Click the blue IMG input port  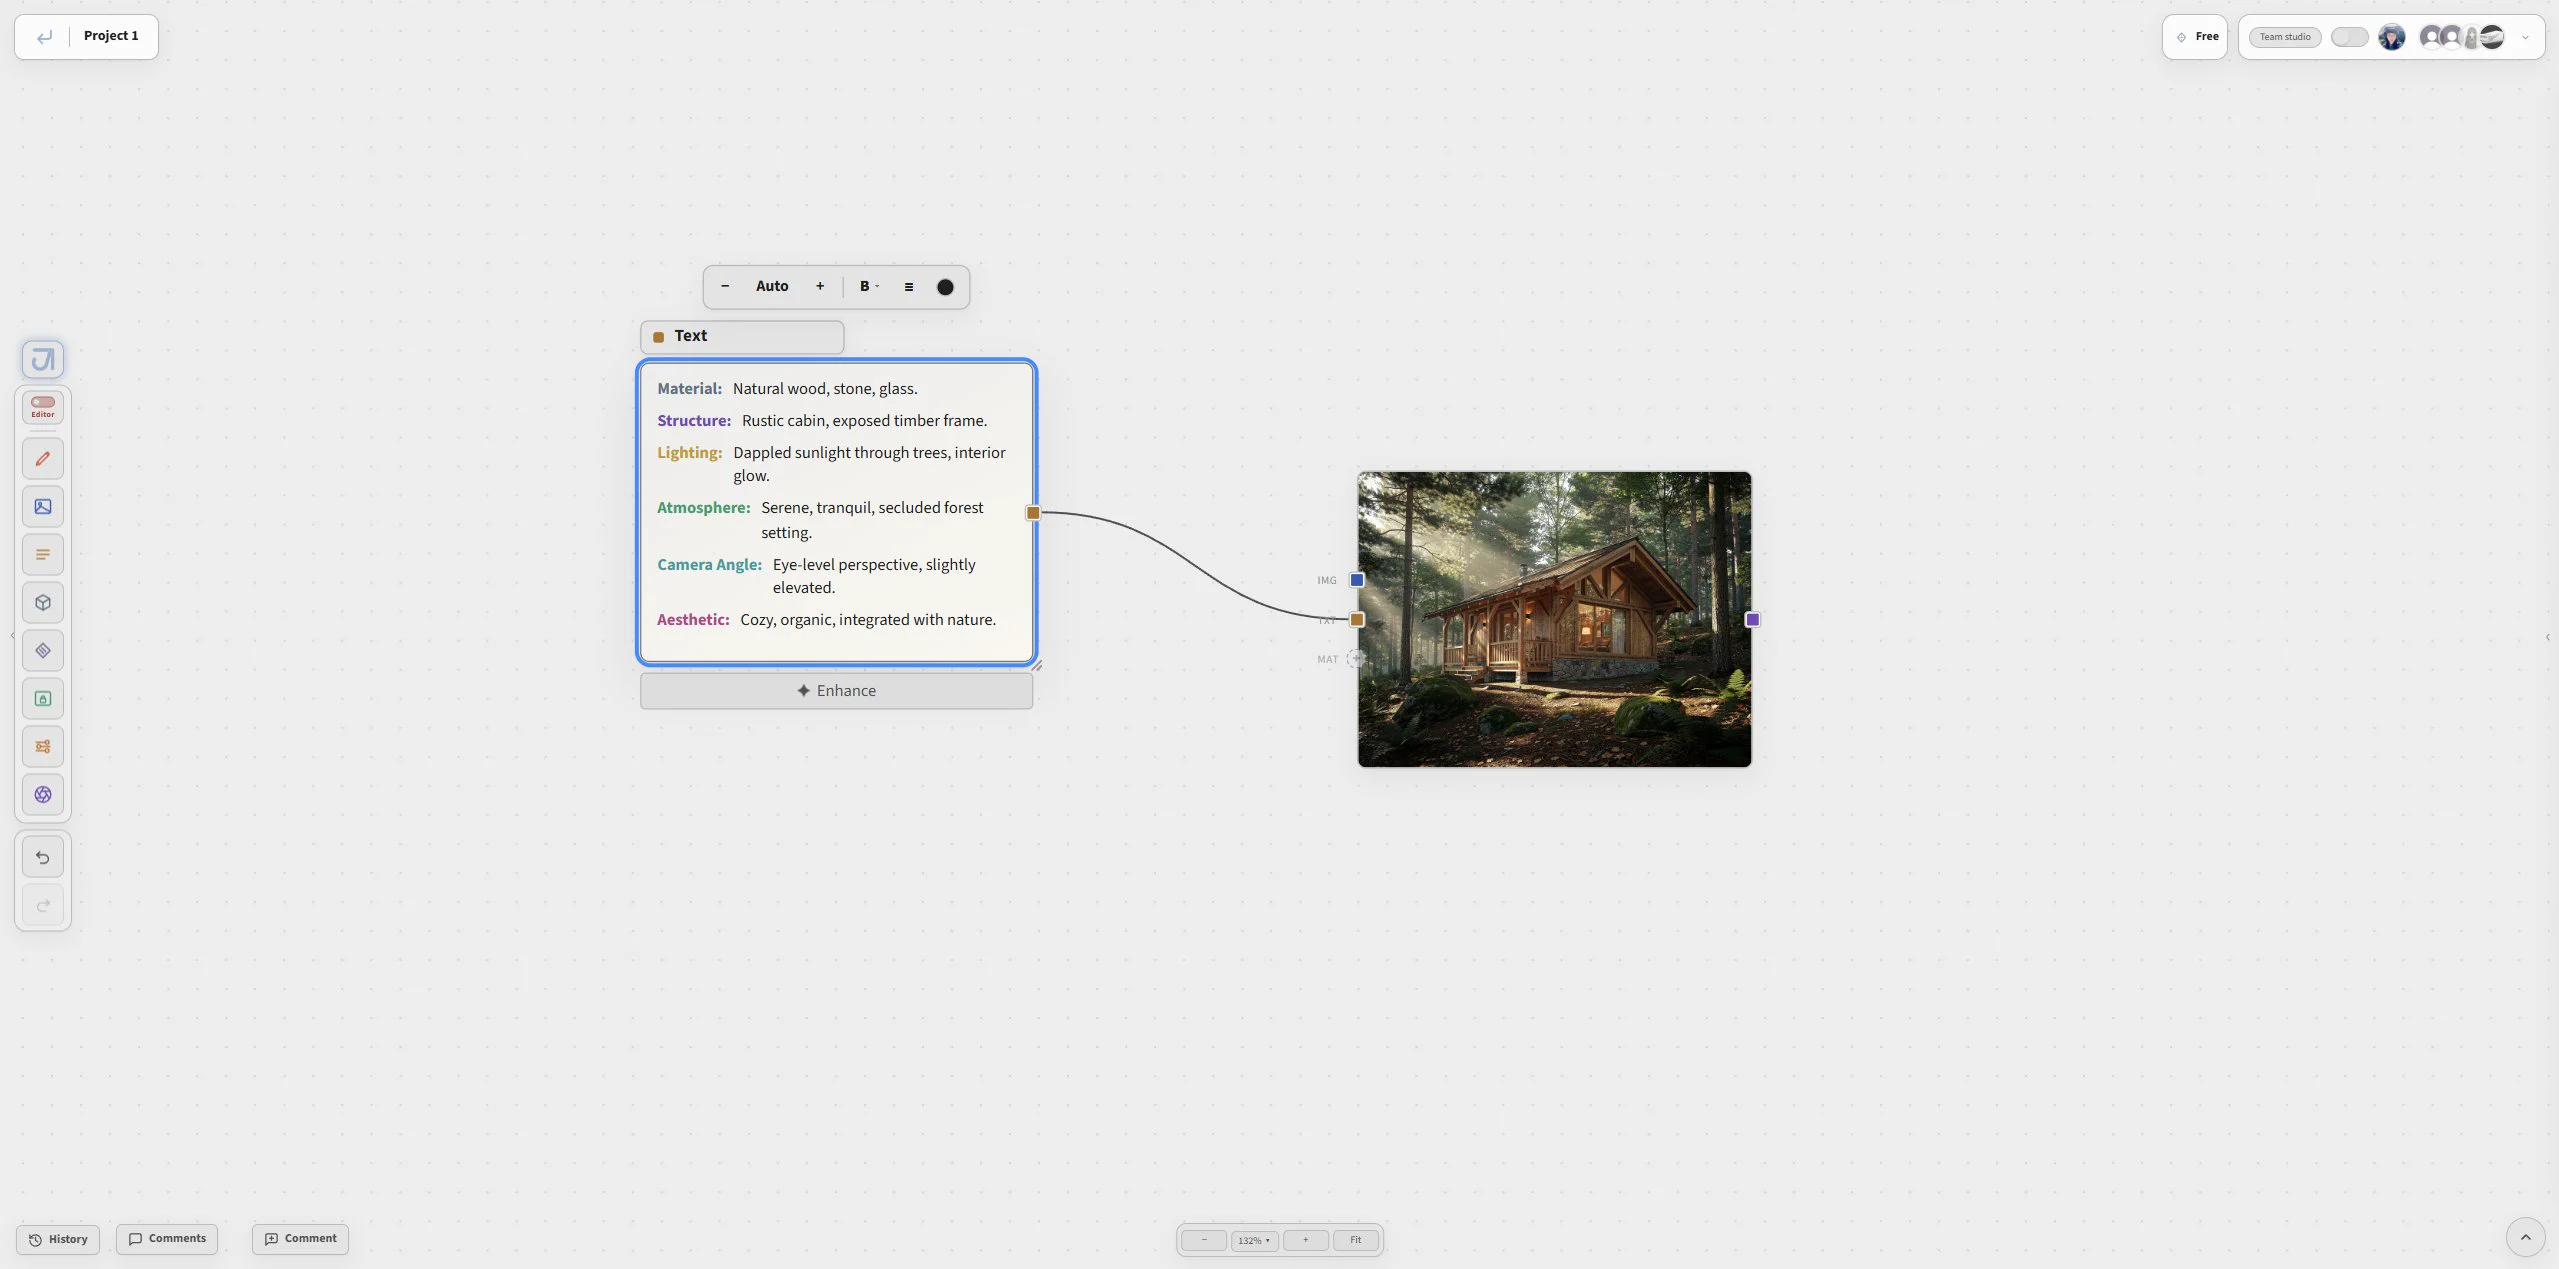point(1357,580)
